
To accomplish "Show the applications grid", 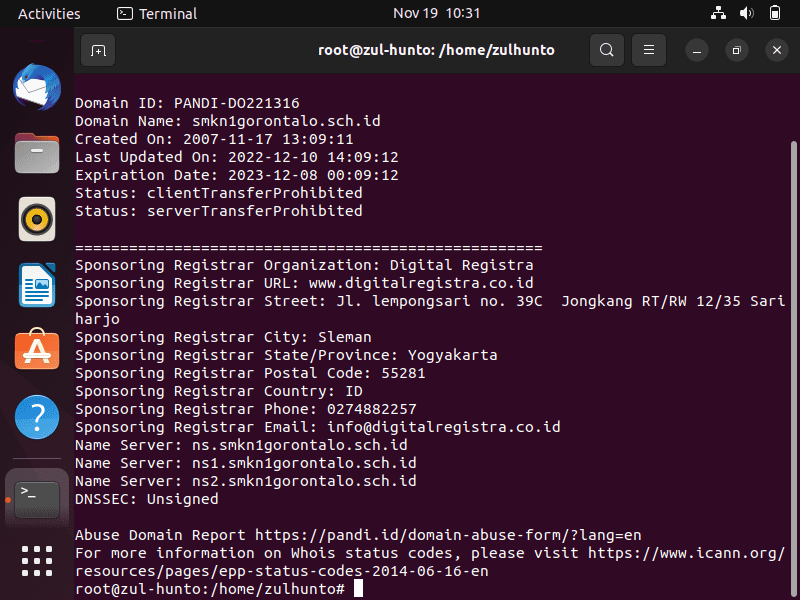I will tap(37, 561).
